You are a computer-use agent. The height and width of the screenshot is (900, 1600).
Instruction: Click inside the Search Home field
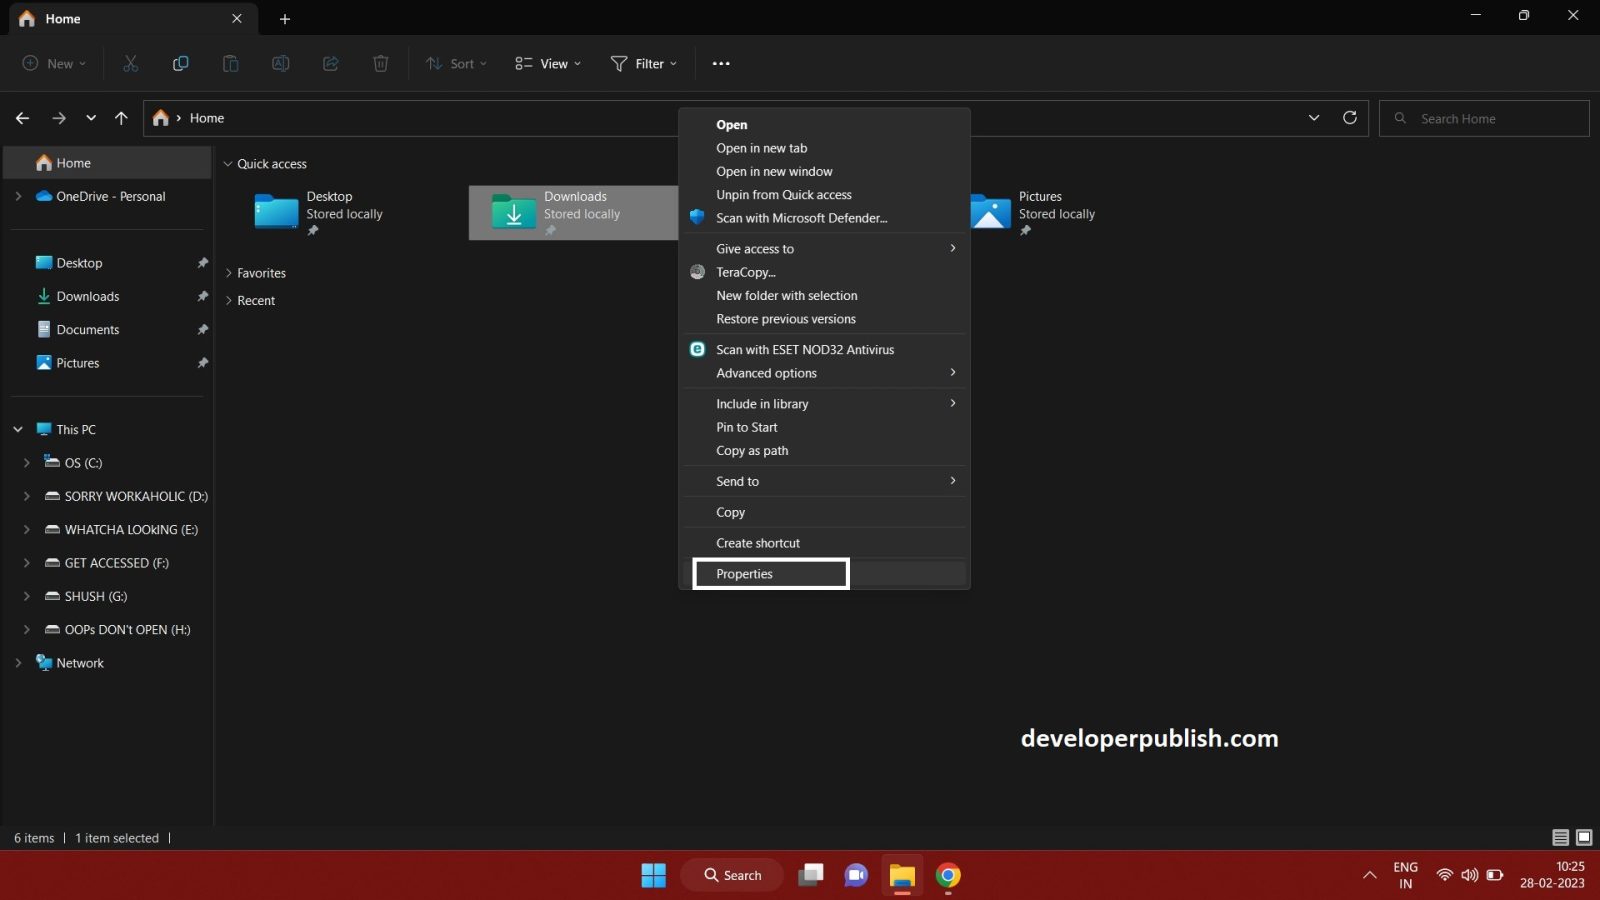[1480, 117]
